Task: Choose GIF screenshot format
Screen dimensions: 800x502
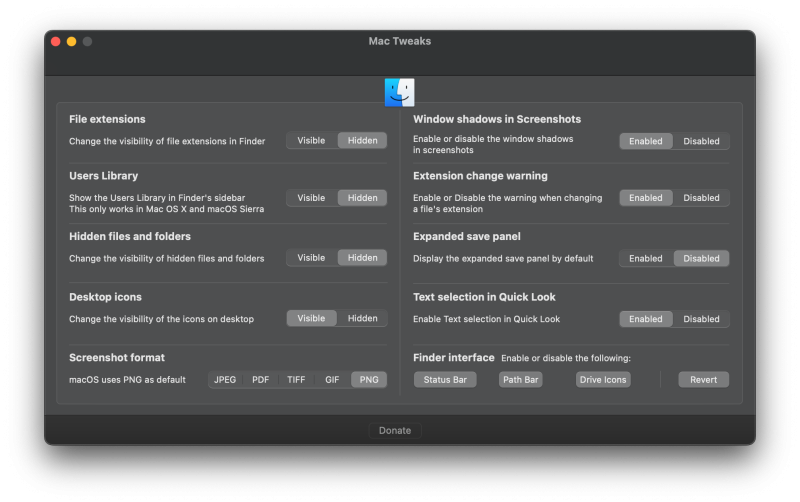Action: pyautogui.click(x=332, y=380)
